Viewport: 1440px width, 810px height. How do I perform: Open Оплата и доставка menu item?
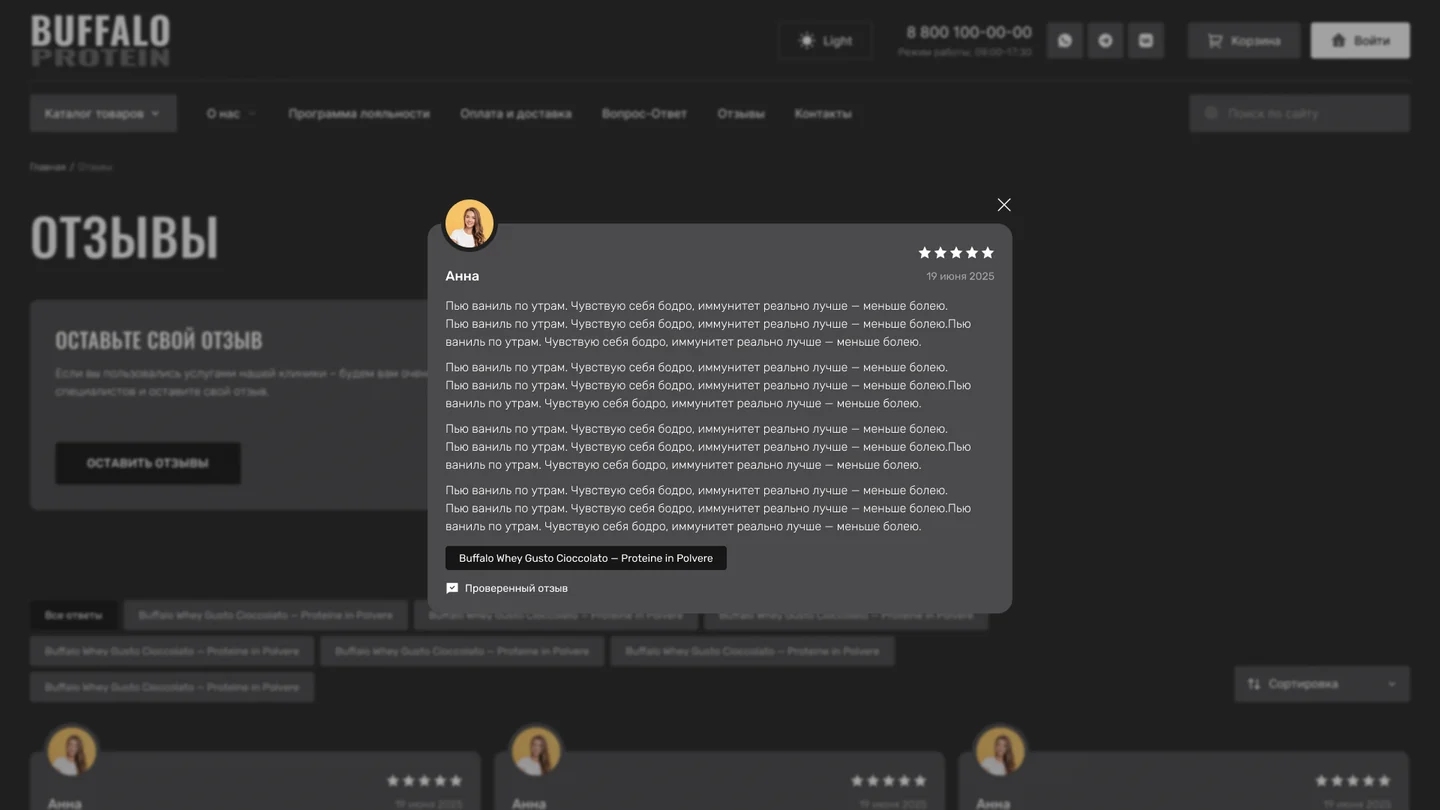click(516, 114)
